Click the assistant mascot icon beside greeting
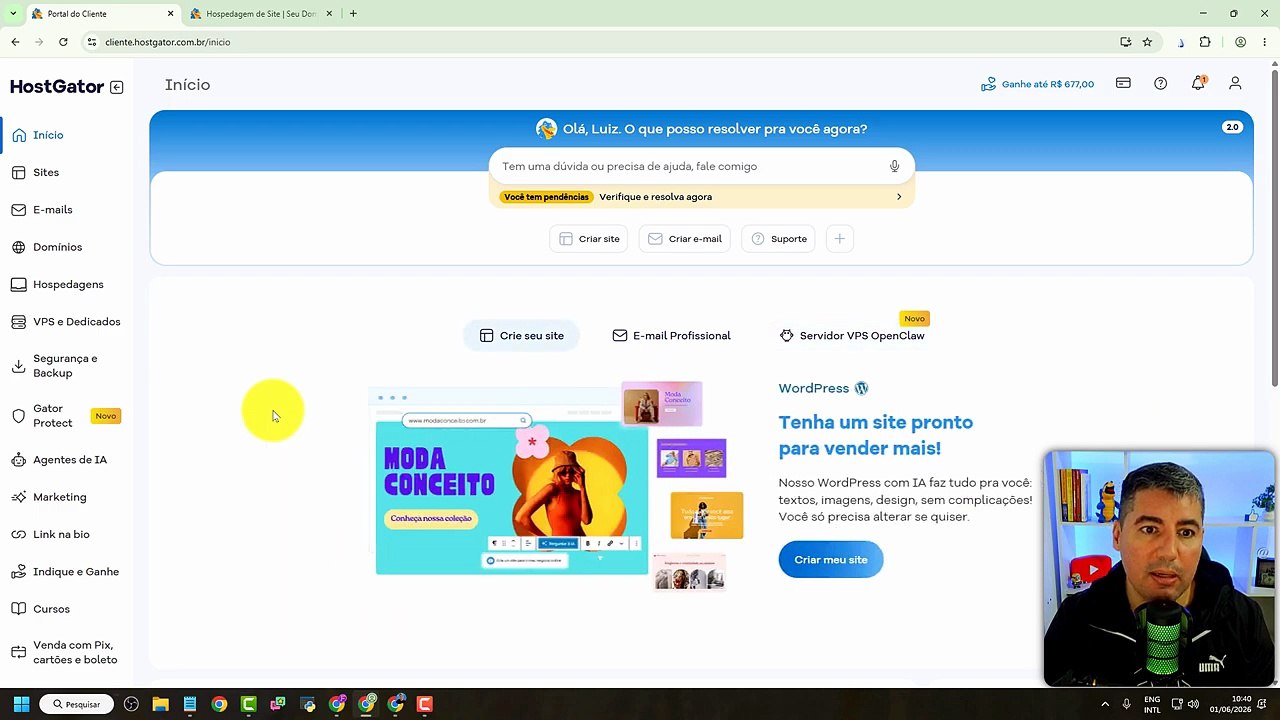The height and width of the screenshot is (720, 1280). point(546,129)
